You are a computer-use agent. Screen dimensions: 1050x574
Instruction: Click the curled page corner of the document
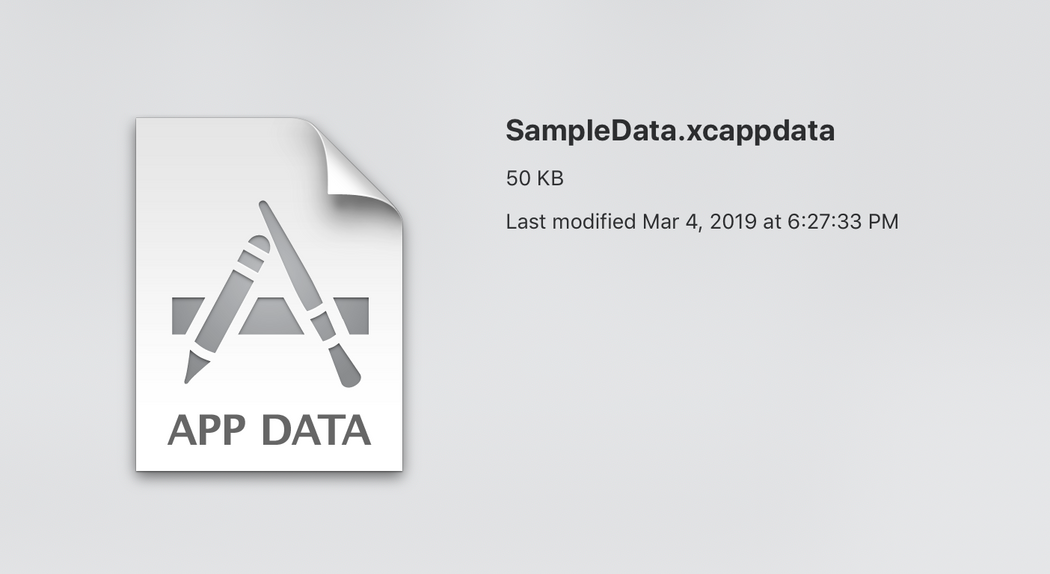[358, 164]
